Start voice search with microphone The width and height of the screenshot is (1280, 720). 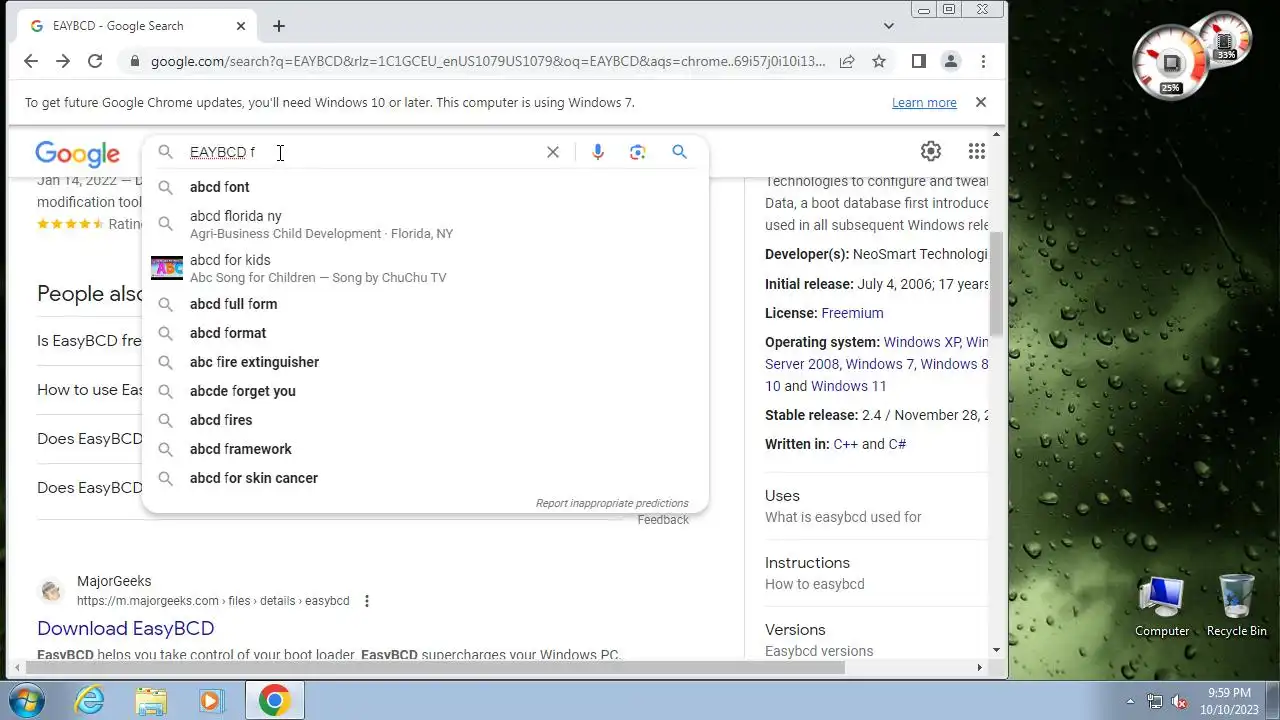tap(598, 152)
